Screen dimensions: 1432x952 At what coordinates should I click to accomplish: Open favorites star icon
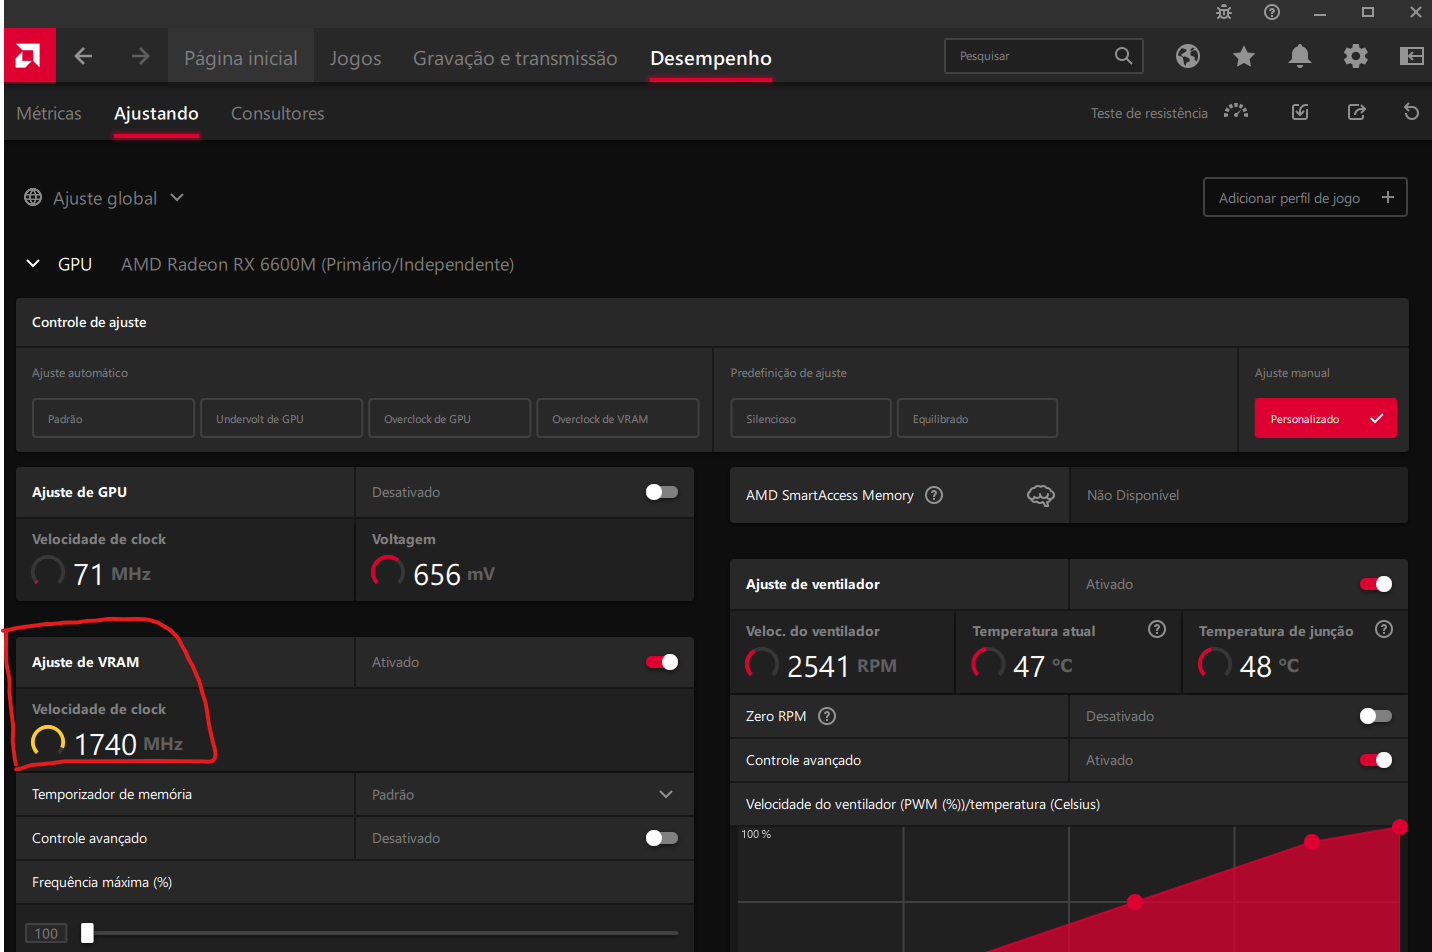point(1244,56)
